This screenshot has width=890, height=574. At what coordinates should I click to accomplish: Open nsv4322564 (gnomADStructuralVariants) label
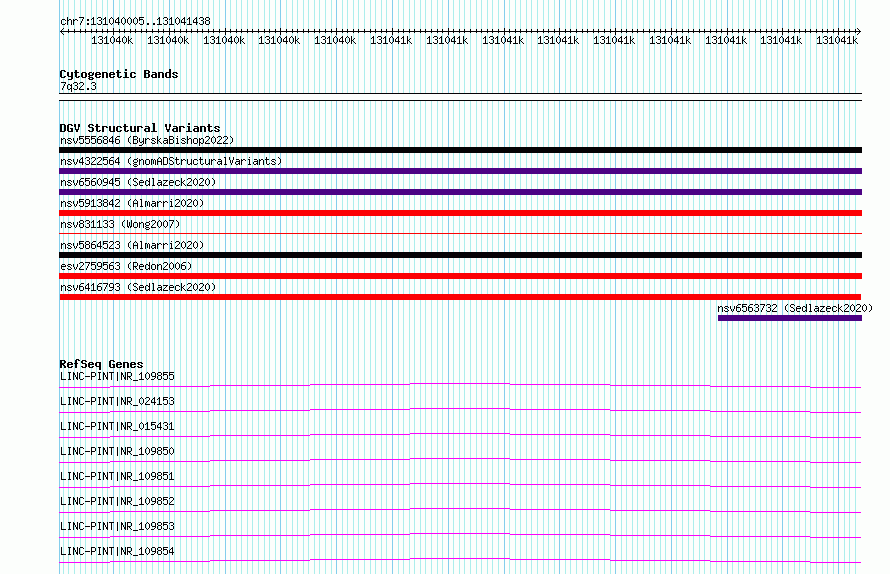(171, 161)
